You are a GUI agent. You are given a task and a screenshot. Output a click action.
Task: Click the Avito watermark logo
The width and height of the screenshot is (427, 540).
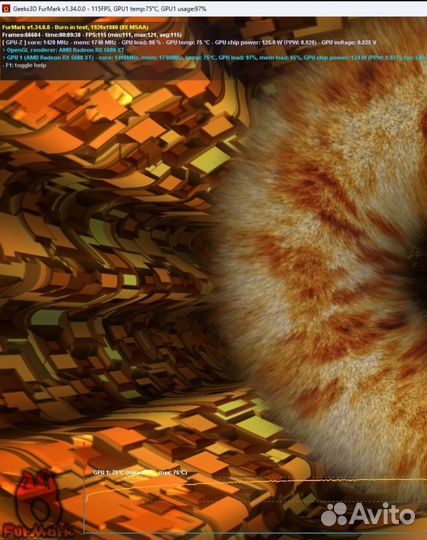point(368,513)
